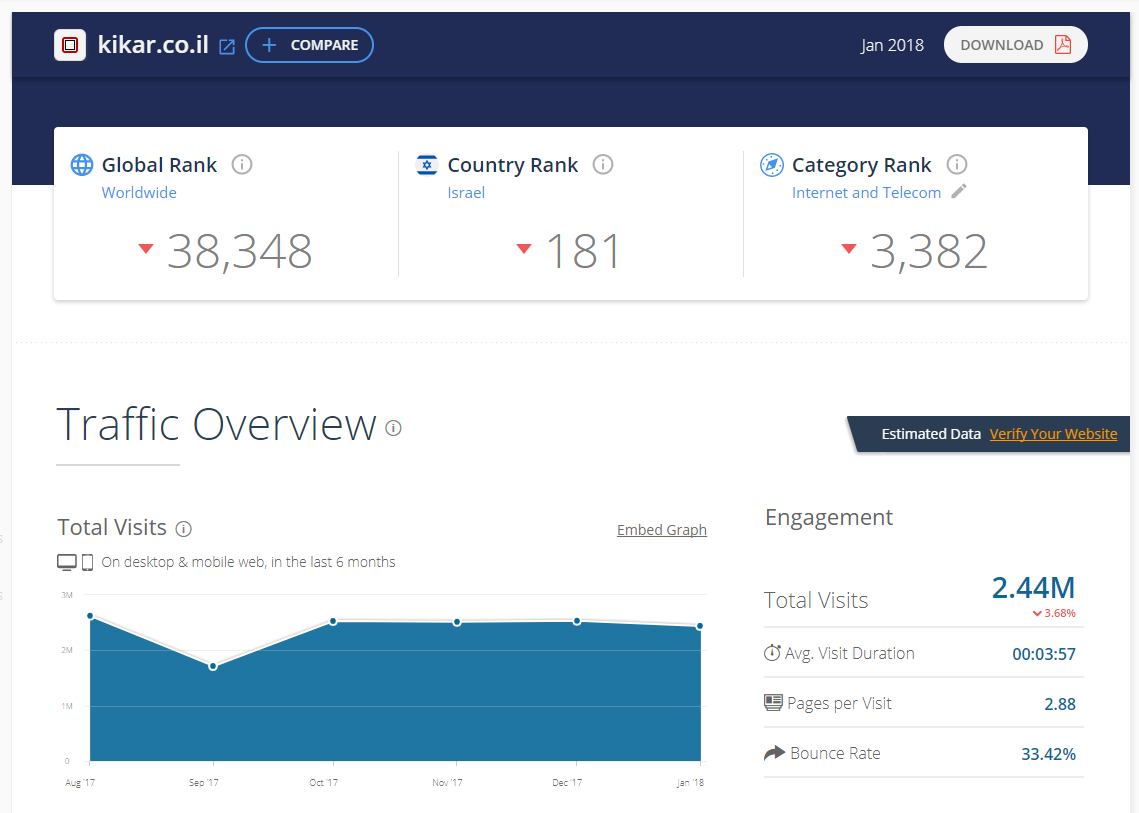Open the Israel country link
Viewport: 1139px width, 813px height.
click(466, 193)
